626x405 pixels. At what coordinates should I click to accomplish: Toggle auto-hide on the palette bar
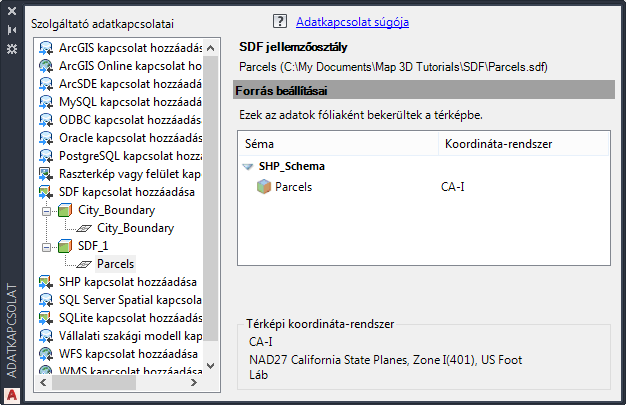(x=11, y=29)
